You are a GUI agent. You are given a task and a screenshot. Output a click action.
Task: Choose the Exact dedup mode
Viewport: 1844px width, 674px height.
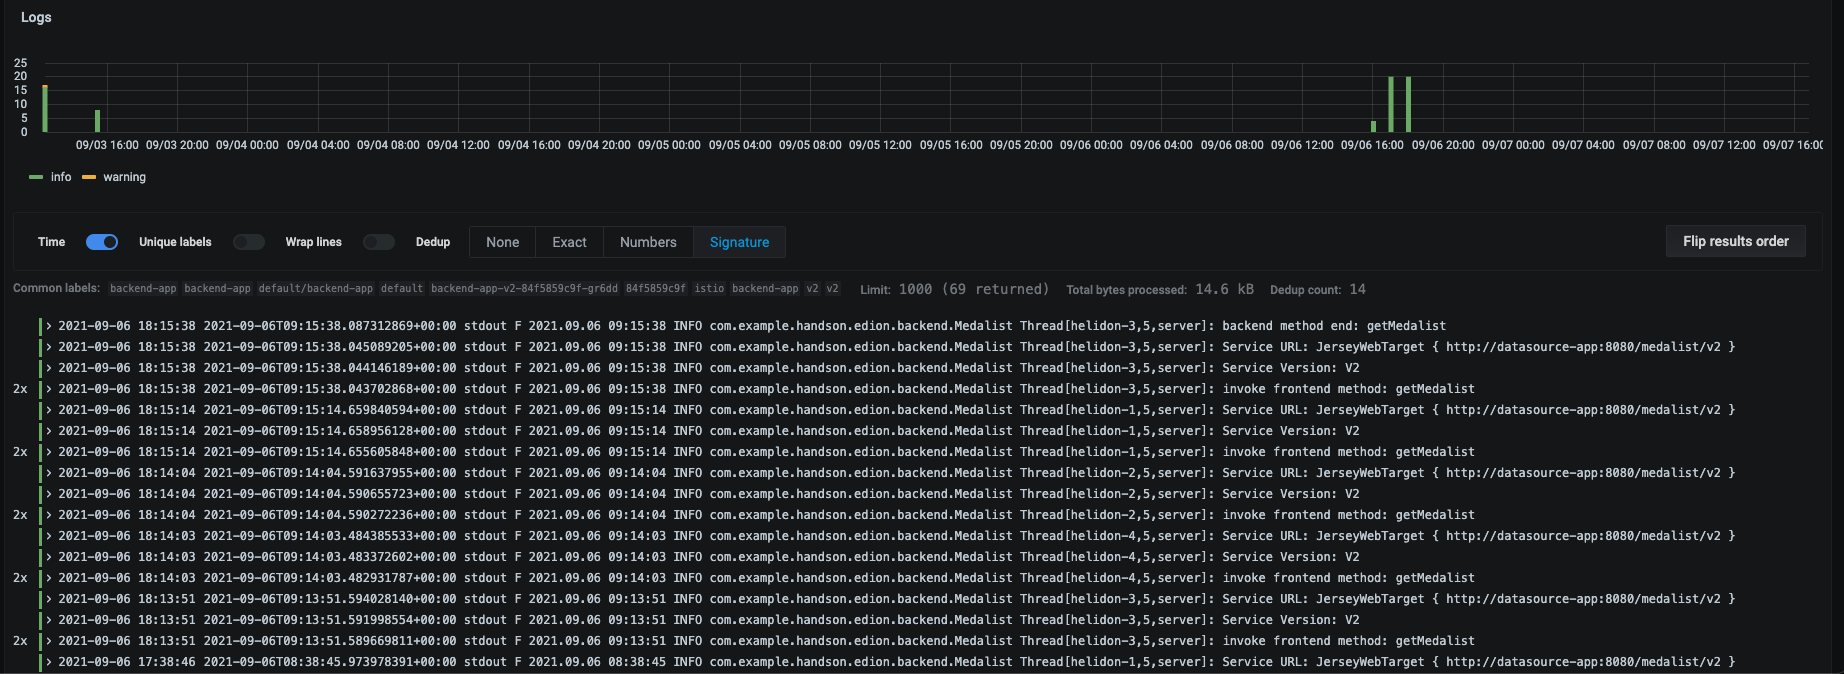[x=569, y=242]
